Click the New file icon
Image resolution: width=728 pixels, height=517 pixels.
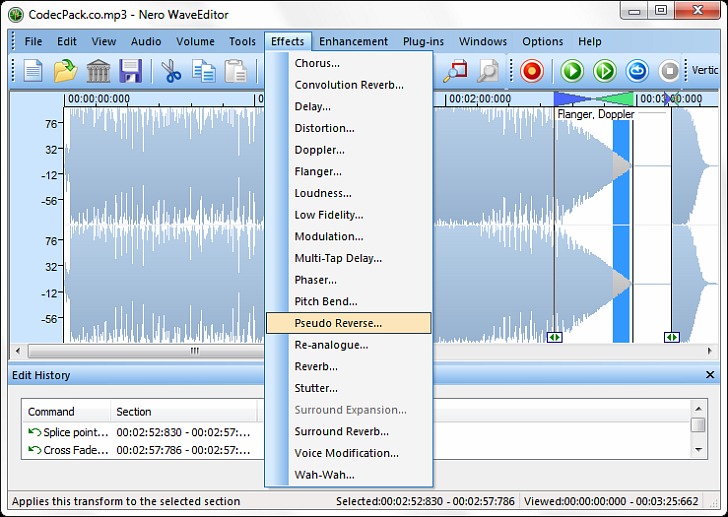point(33,71)
